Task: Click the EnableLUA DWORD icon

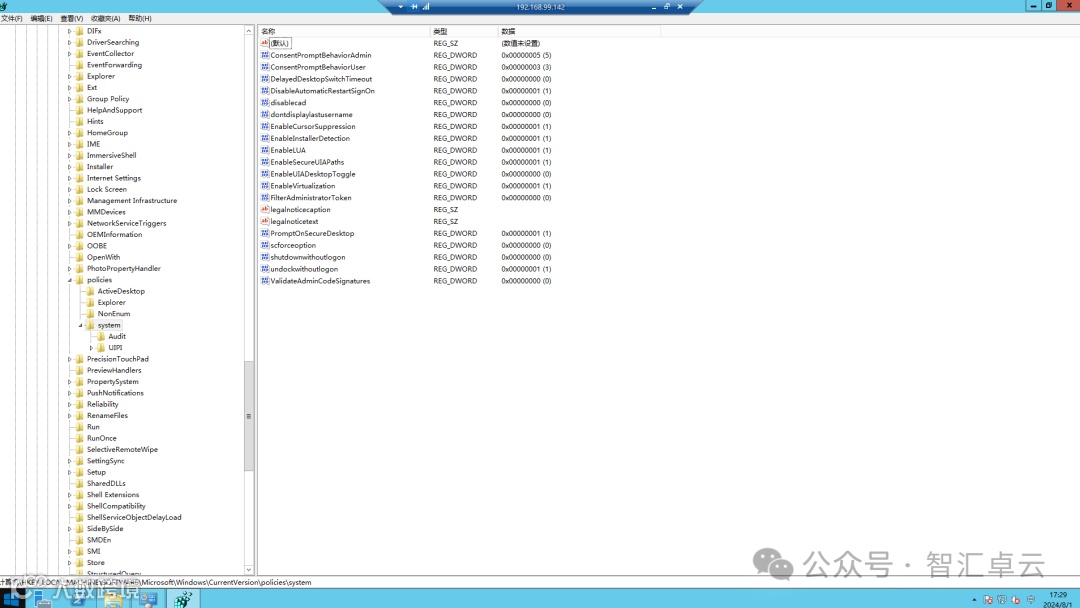Action: (x=264, y=150)
